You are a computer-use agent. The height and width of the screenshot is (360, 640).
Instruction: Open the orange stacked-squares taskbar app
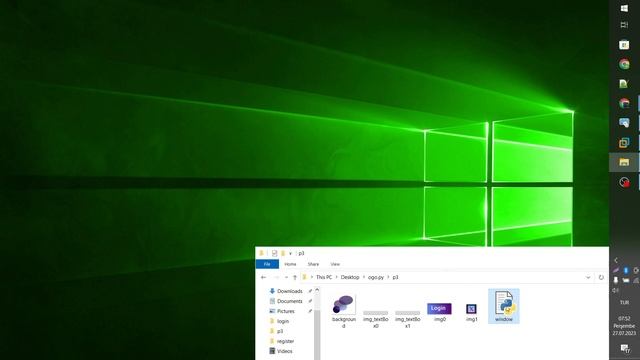coord(624,143)
